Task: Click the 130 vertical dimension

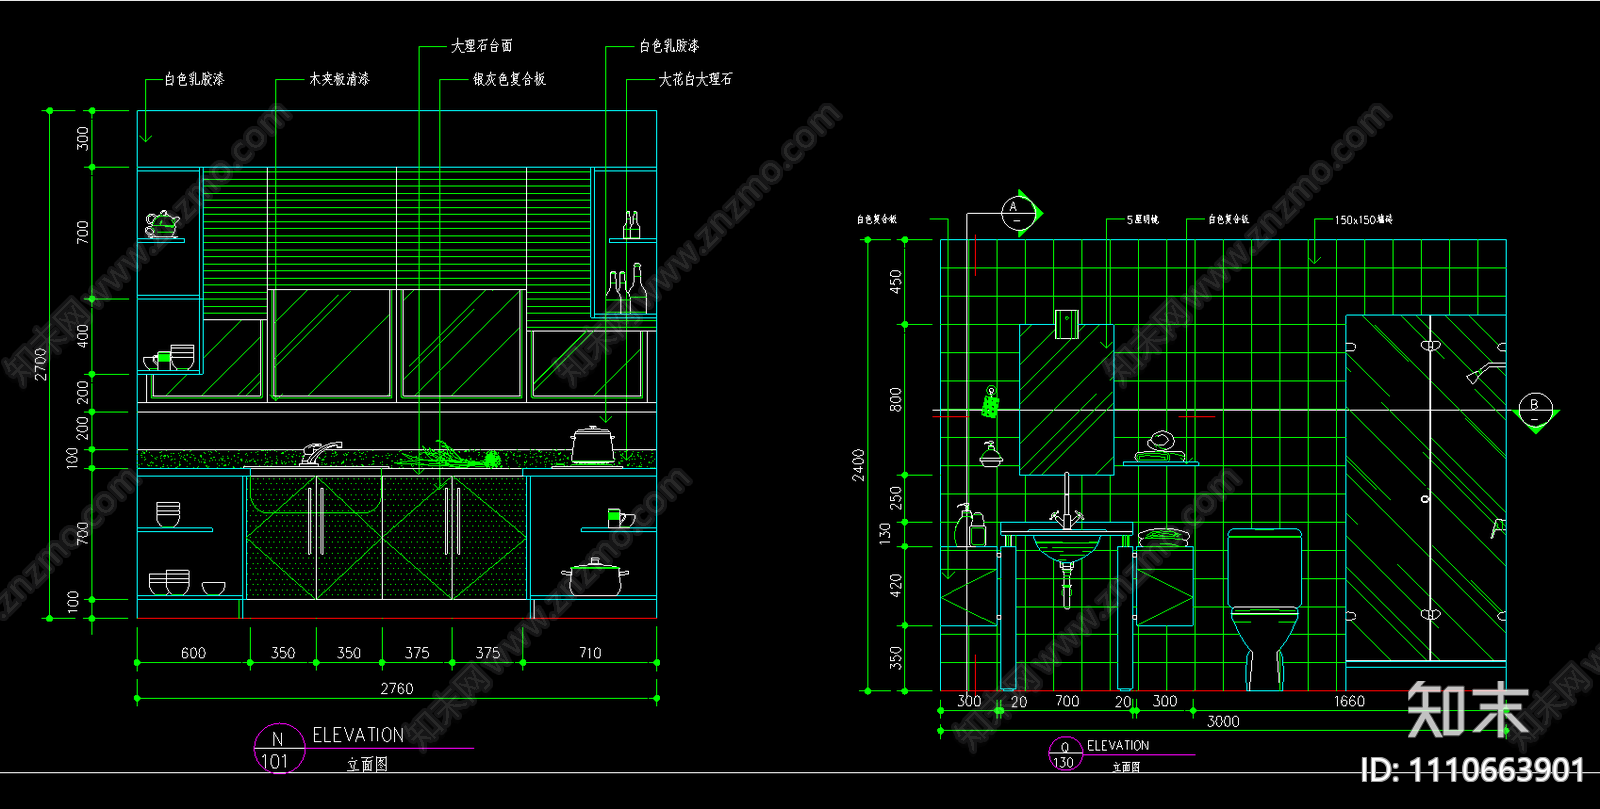Action: pyautogui.click(x=884, y=533)
